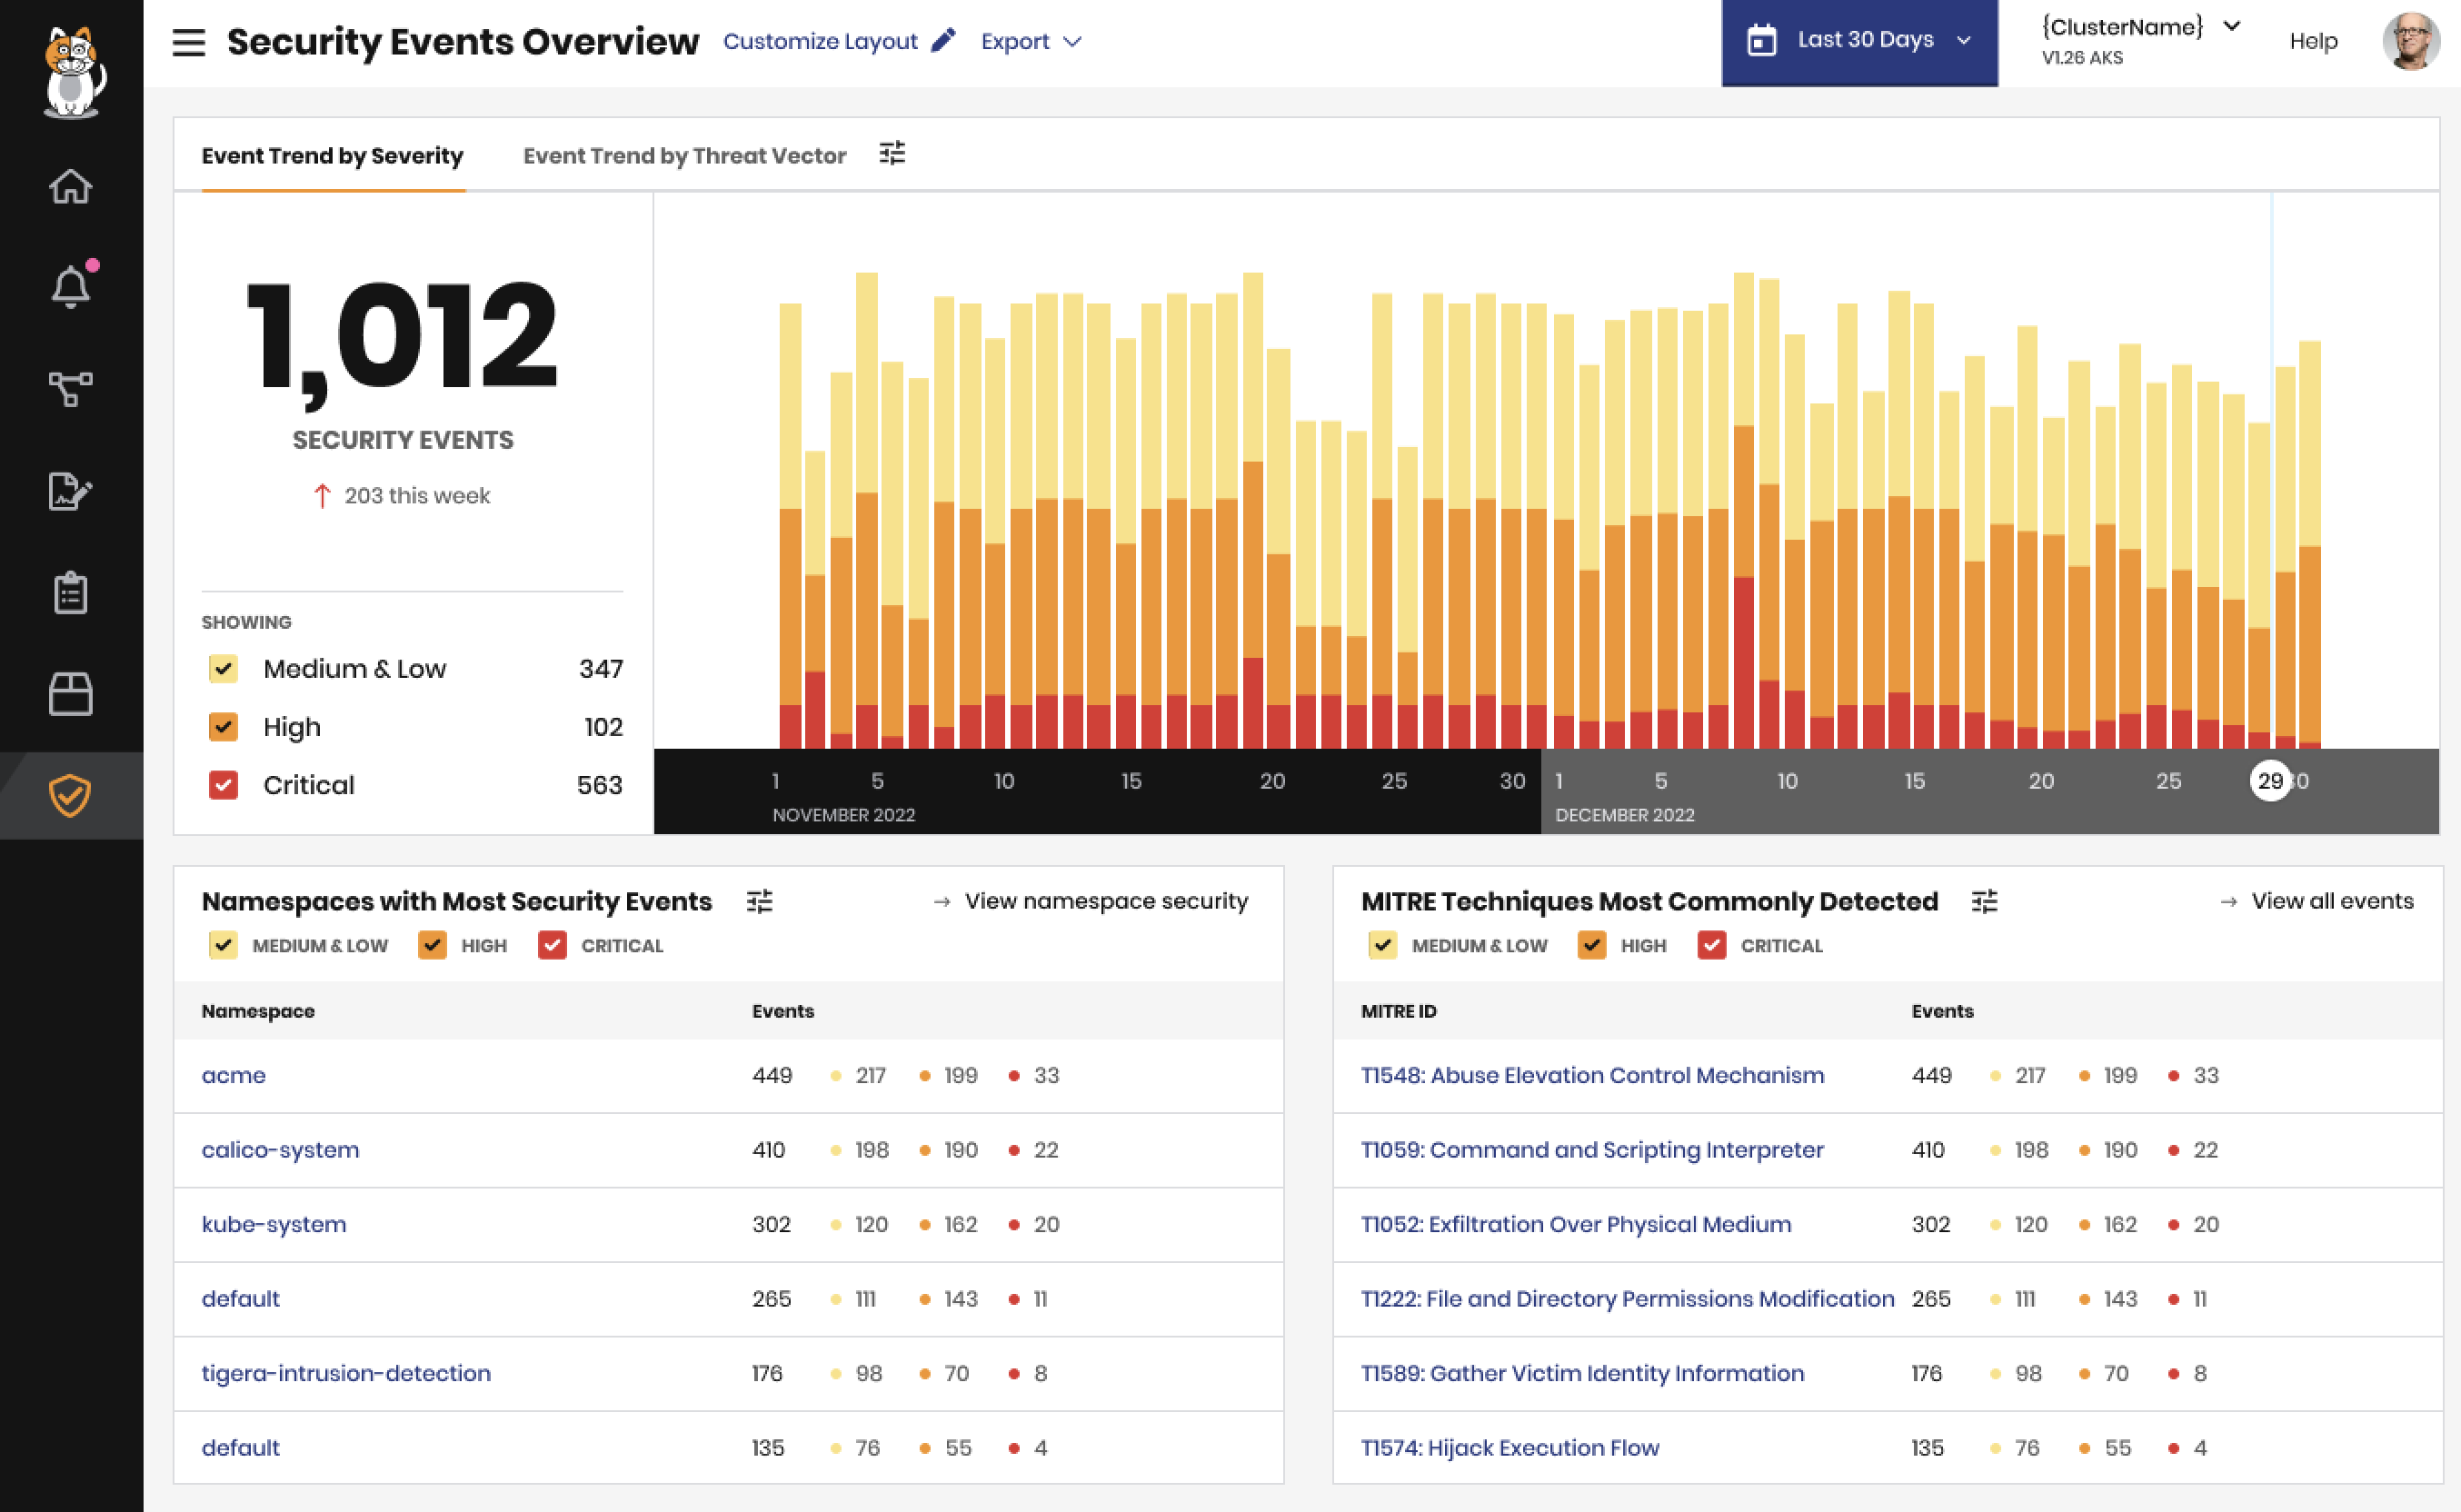Toggle the Critical severity checkbox off

pyautogui.click(x=224, y=784)
